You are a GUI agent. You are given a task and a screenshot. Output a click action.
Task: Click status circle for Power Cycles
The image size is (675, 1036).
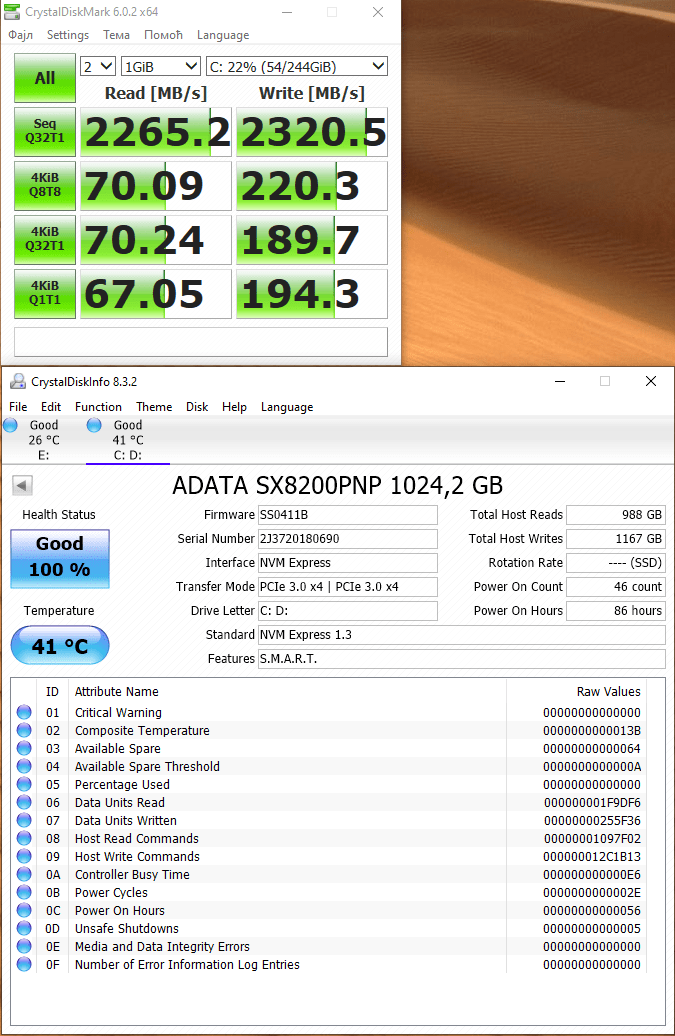point(24,892)
